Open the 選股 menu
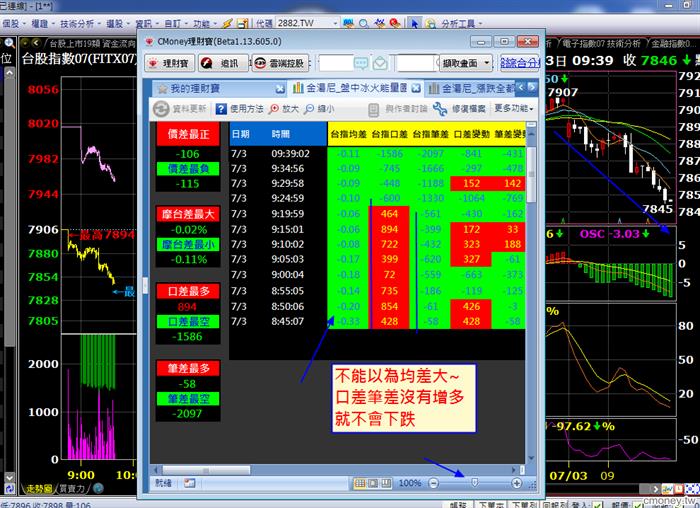The width and height of the screenshot is (700, 508). pyautogui.click(x=117, y=24)
